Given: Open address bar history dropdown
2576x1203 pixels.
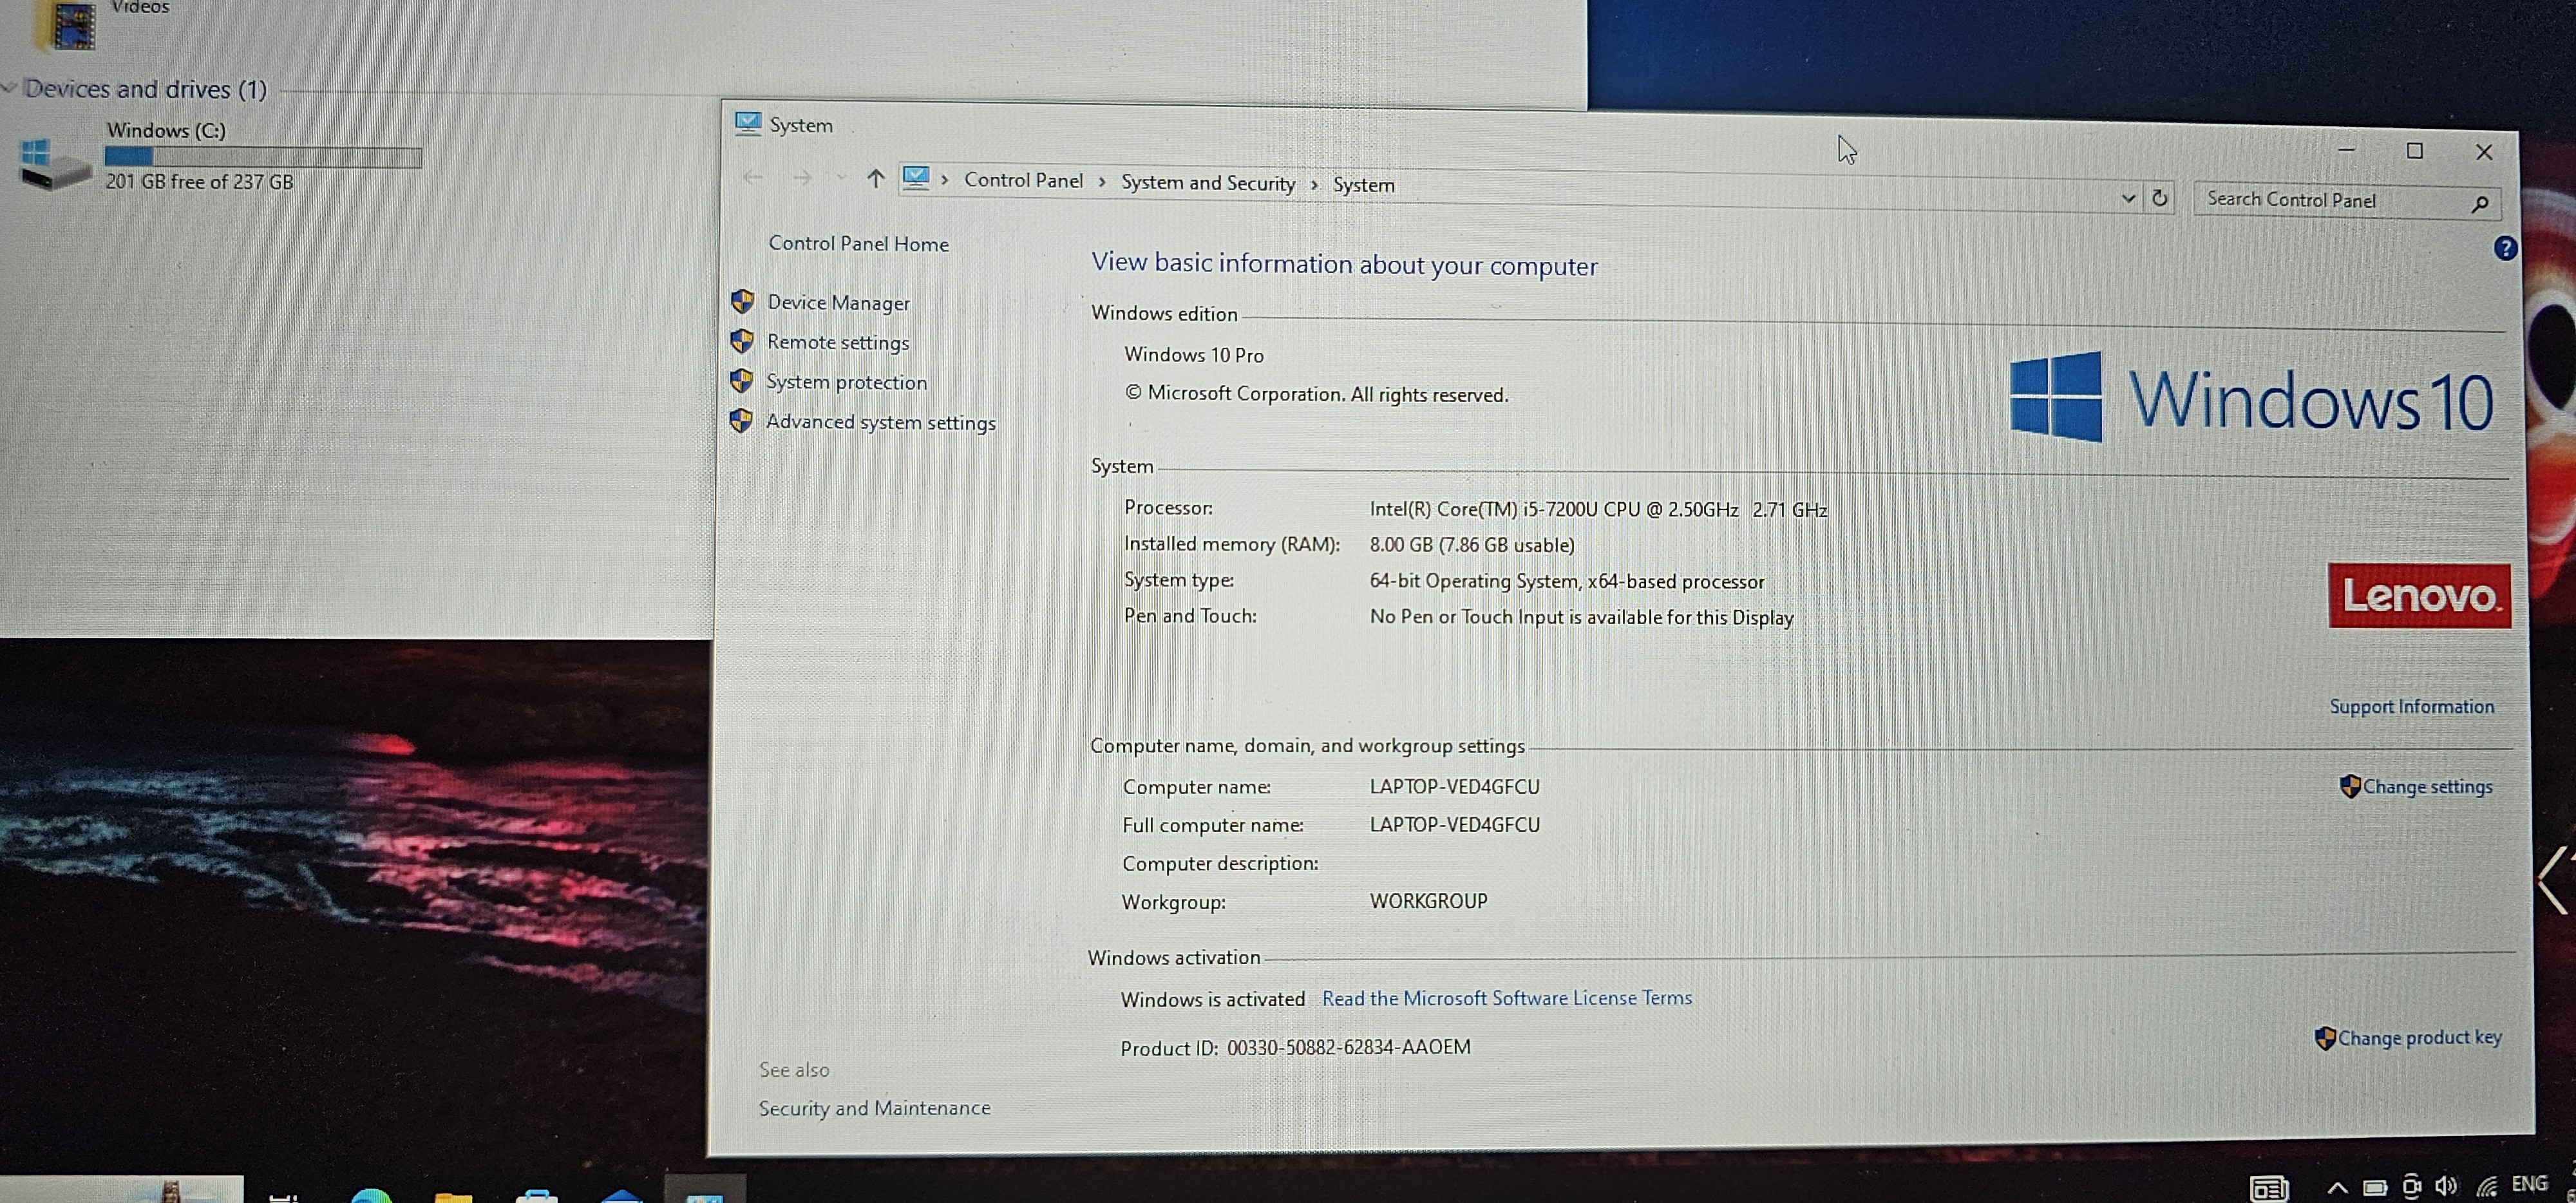Looking at the screenshot, I should (x=2128, y=198).
